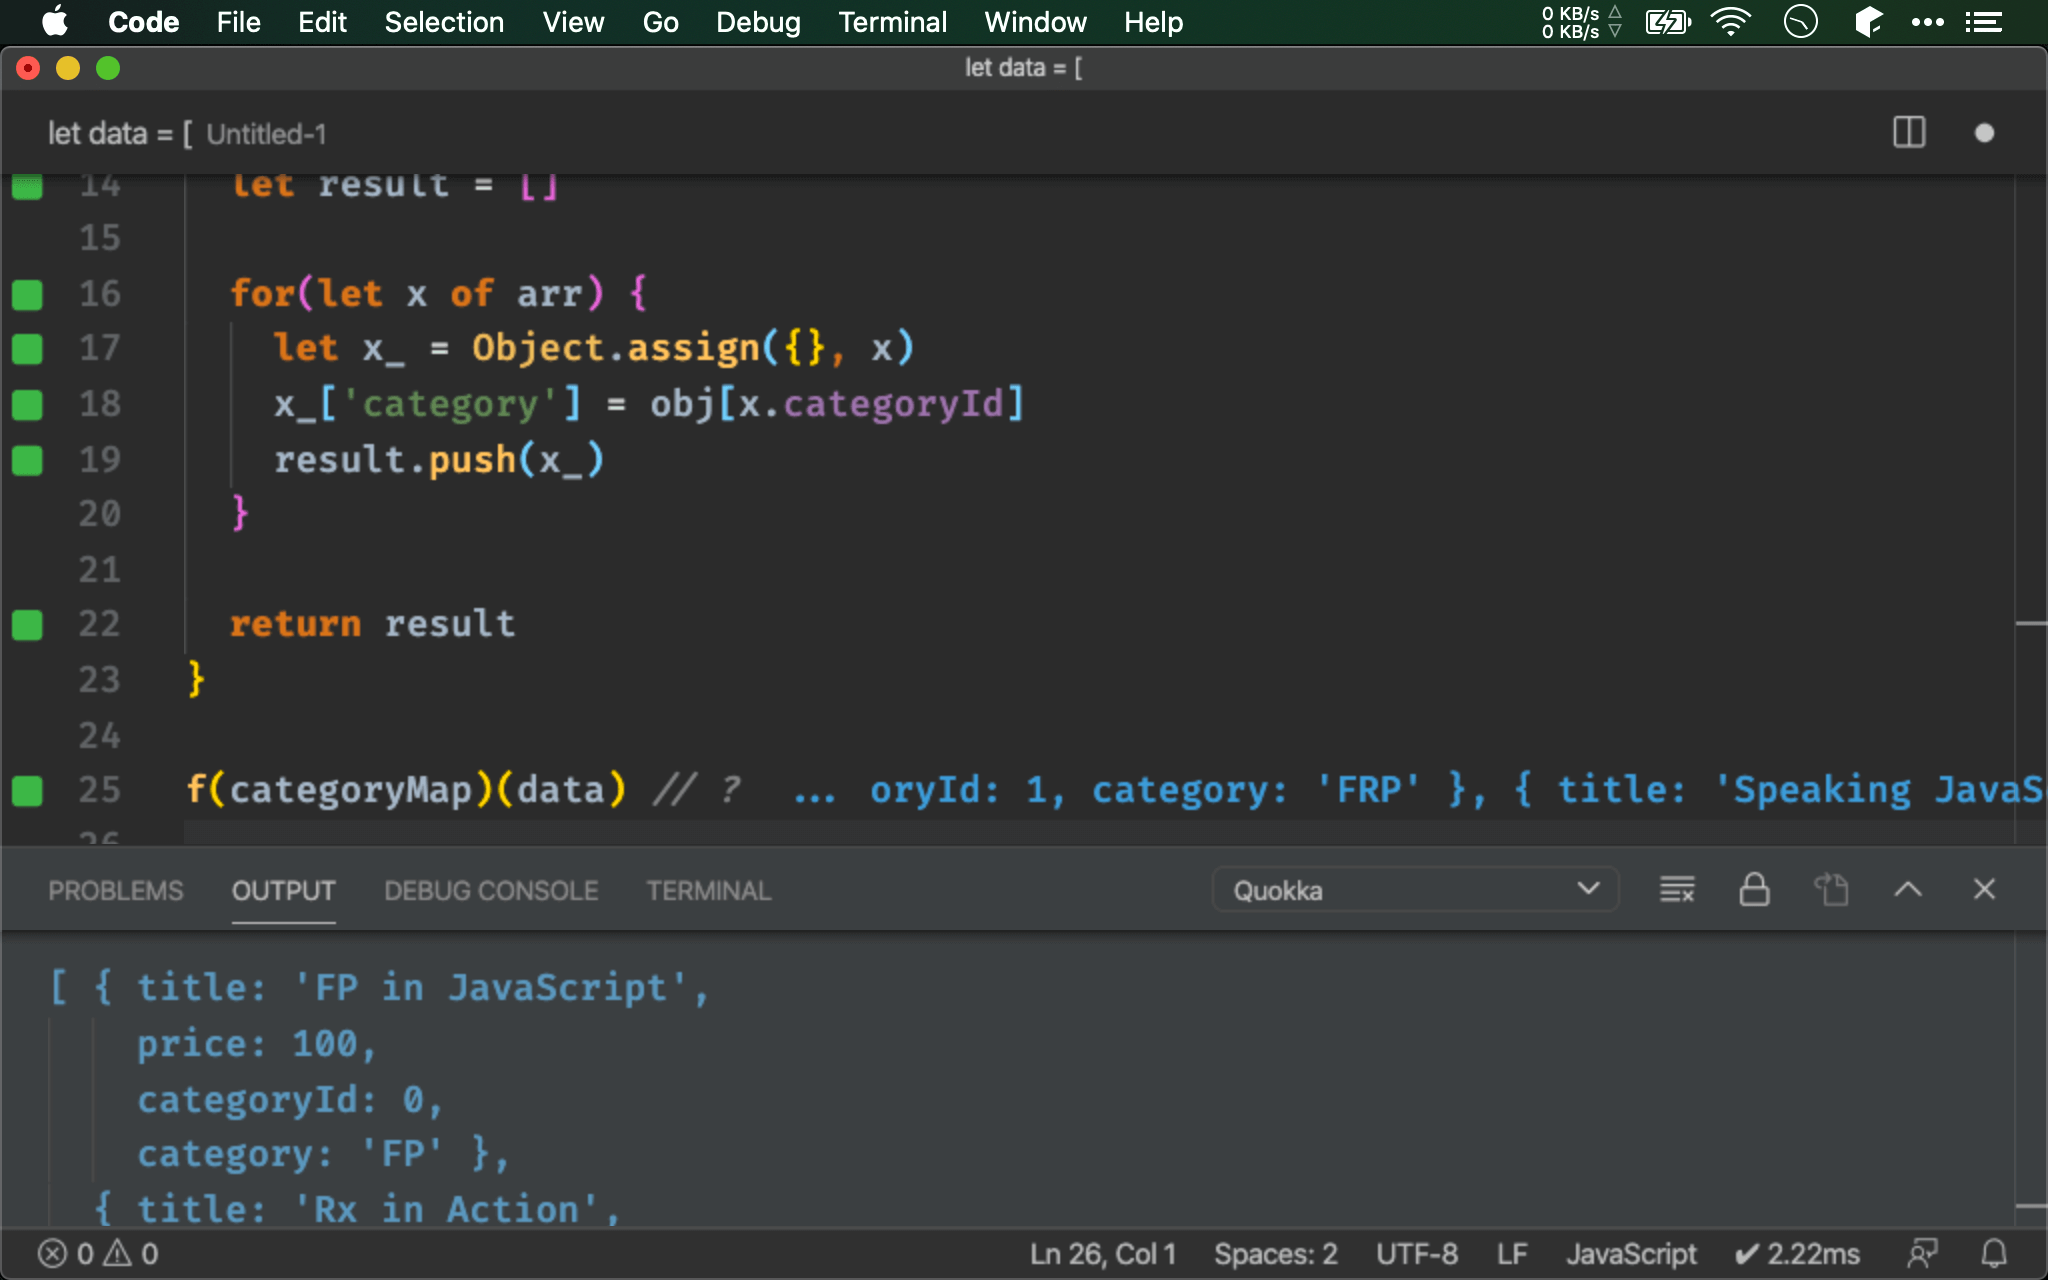Click the Quokka green indicator on line 19
Viewport: 2048px width, 1280px height.
point(27,460)
